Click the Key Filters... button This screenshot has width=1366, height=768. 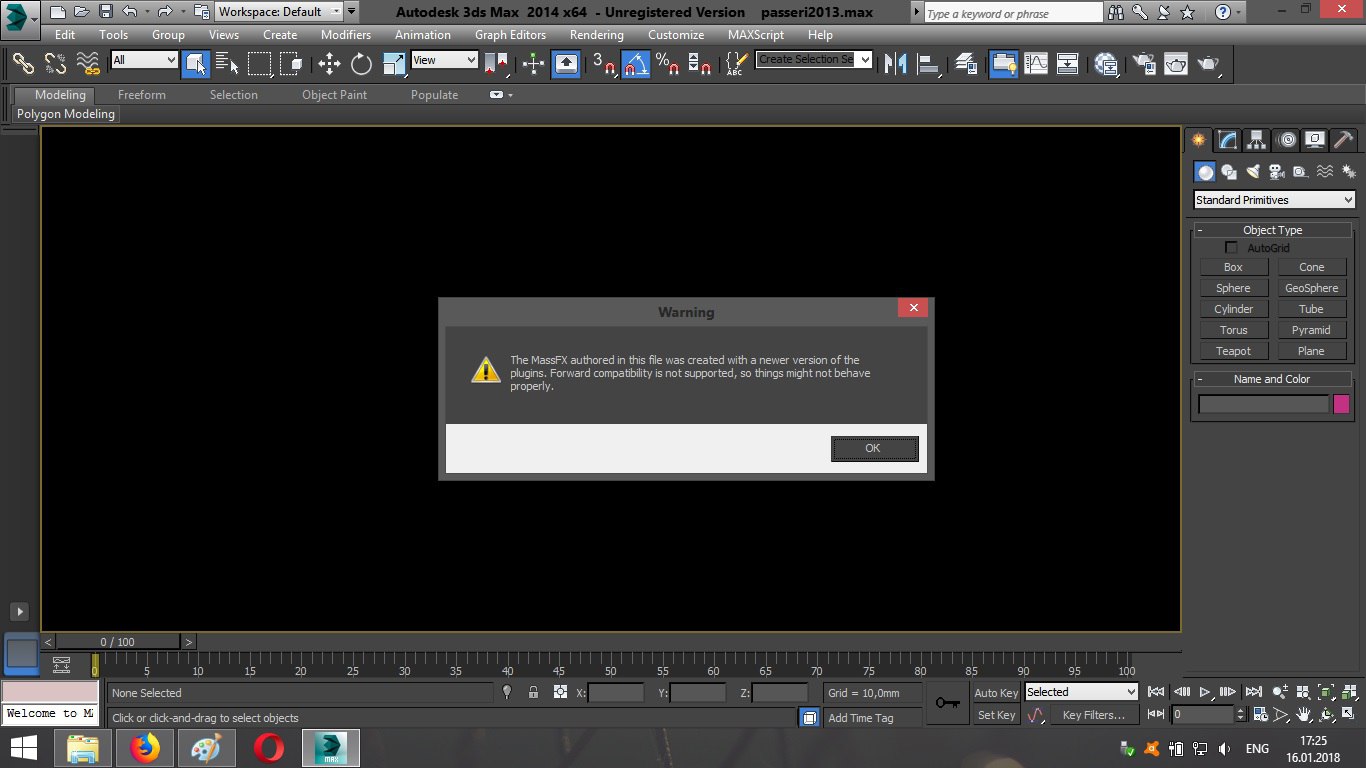tap(1094, 715)
